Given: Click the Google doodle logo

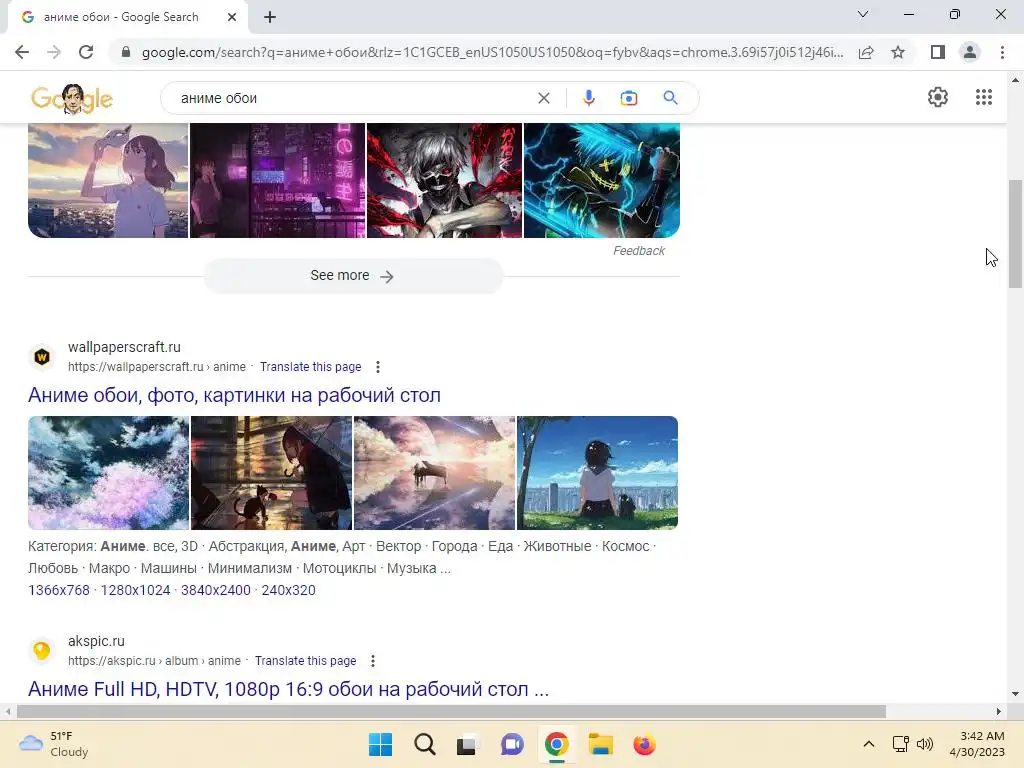Looking at the screenshot, I should click(x=72, y=99).
